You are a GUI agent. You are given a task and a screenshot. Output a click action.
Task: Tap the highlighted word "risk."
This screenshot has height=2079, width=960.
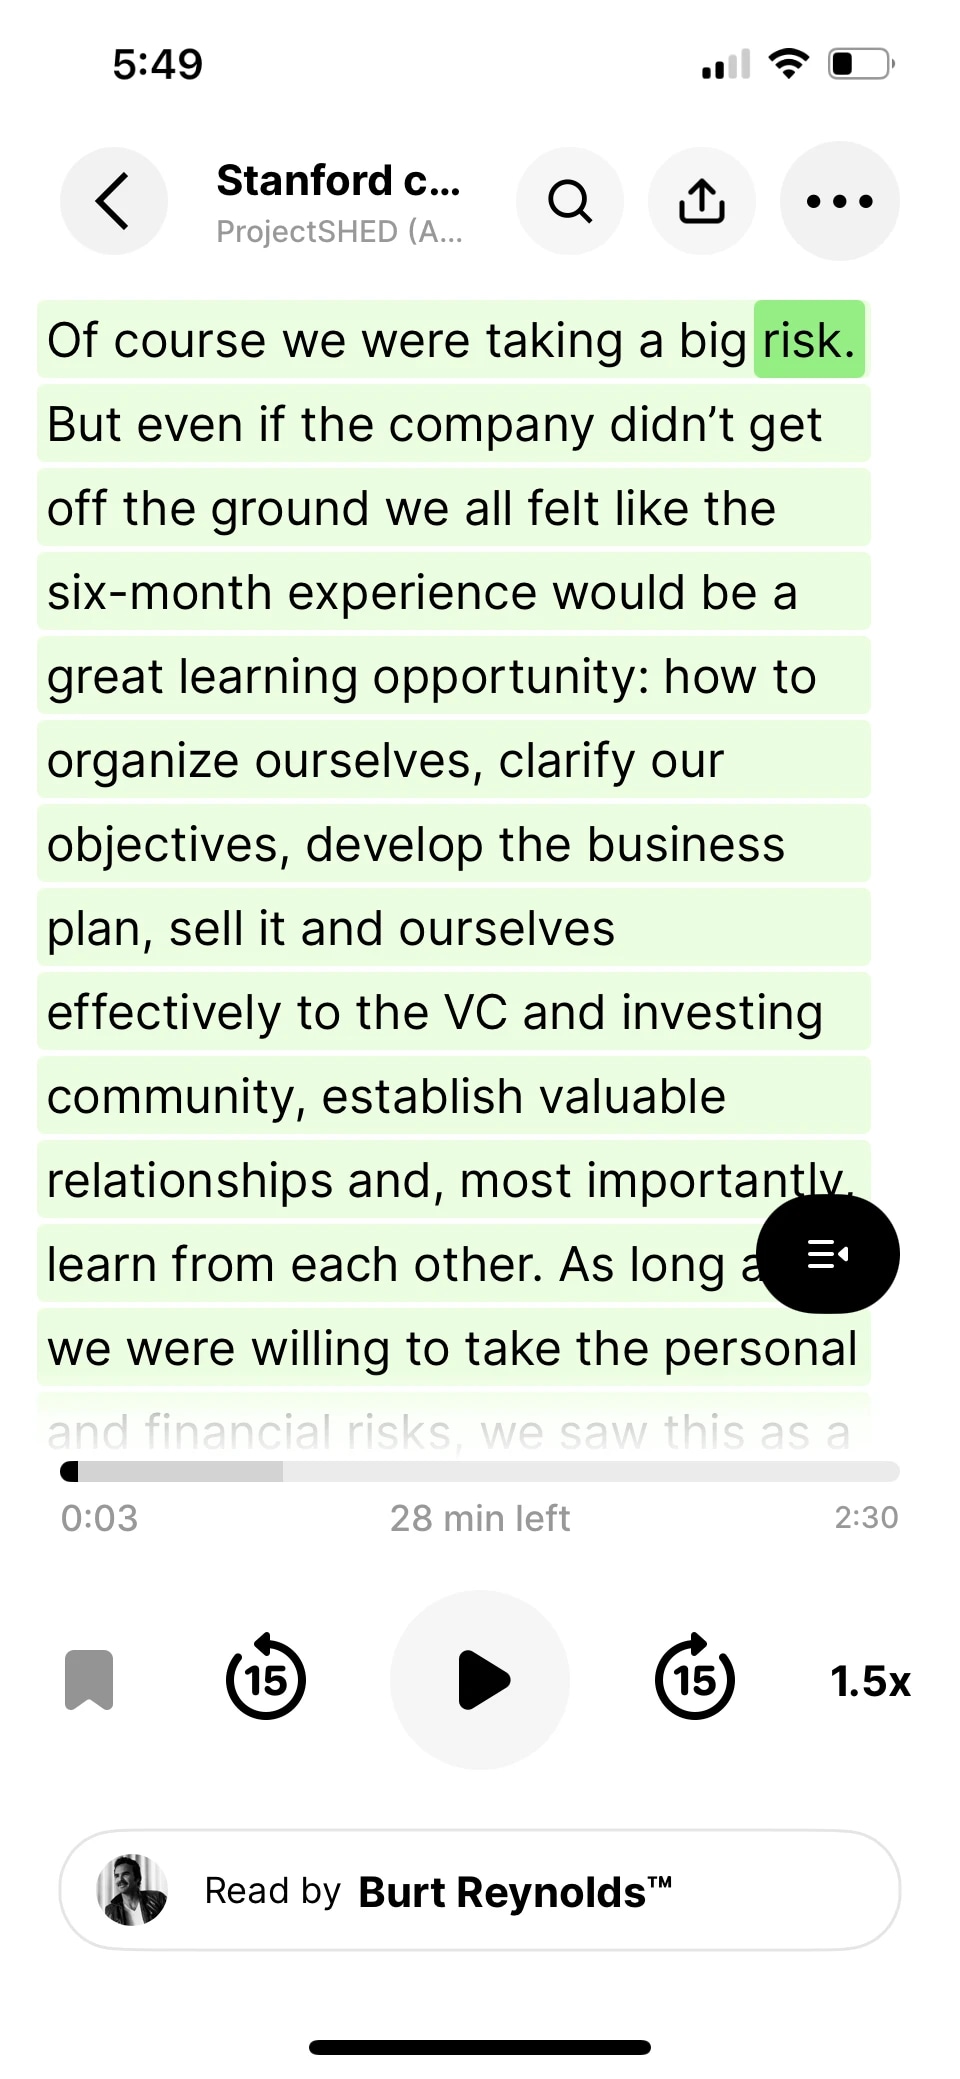(809, 340)
